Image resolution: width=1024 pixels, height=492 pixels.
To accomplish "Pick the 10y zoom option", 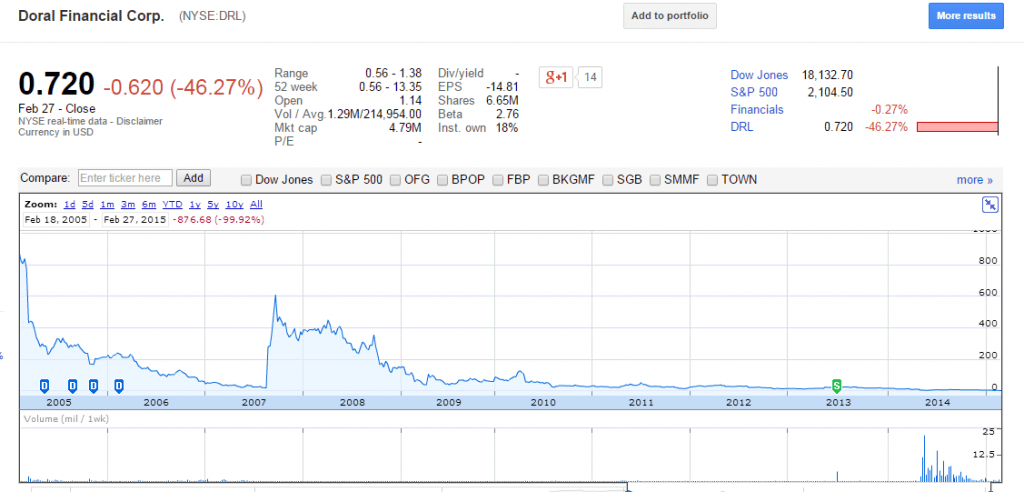I will coord(234,205).
